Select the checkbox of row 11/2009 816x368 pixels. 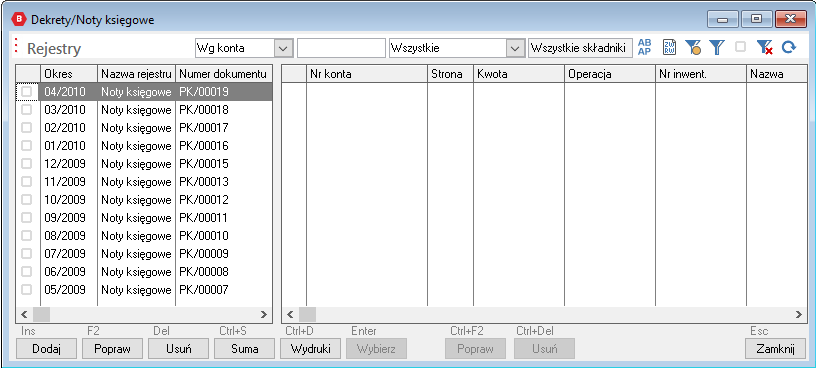[27, 182]
